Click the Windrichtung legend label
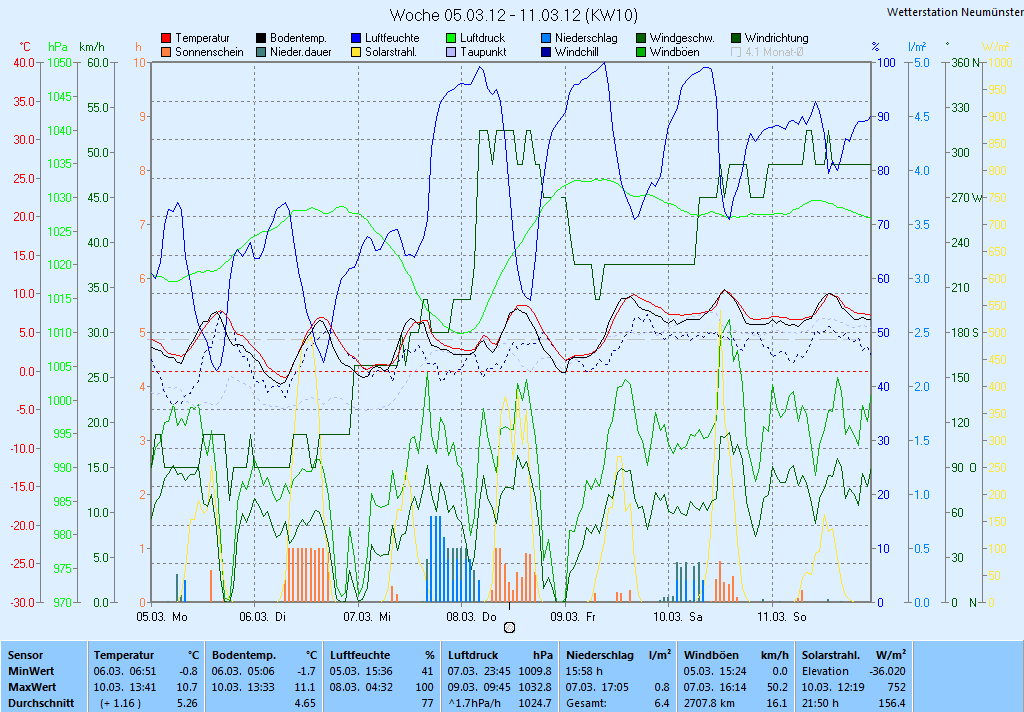This screenshot has height=712, width=1024. (x=776, y=38)
